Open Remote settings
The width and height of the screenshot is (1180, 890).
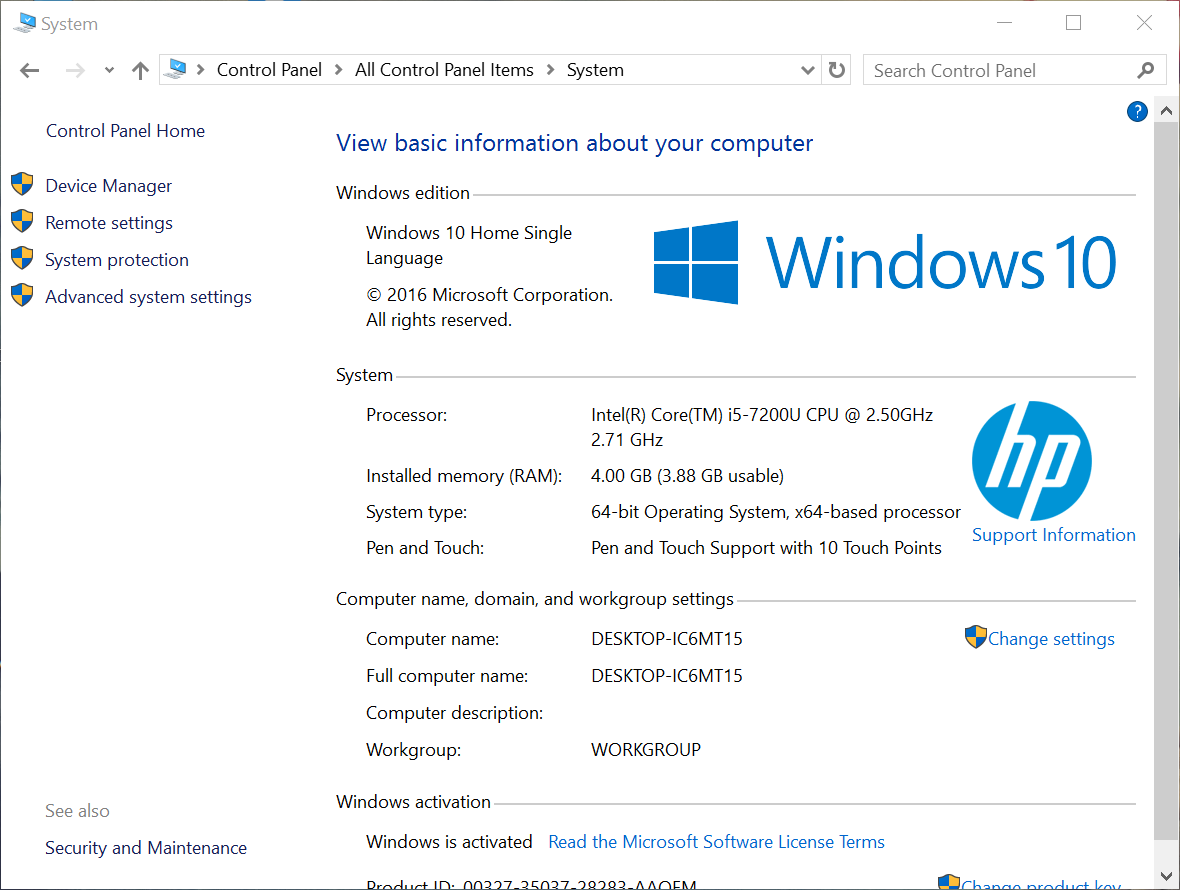109,223
